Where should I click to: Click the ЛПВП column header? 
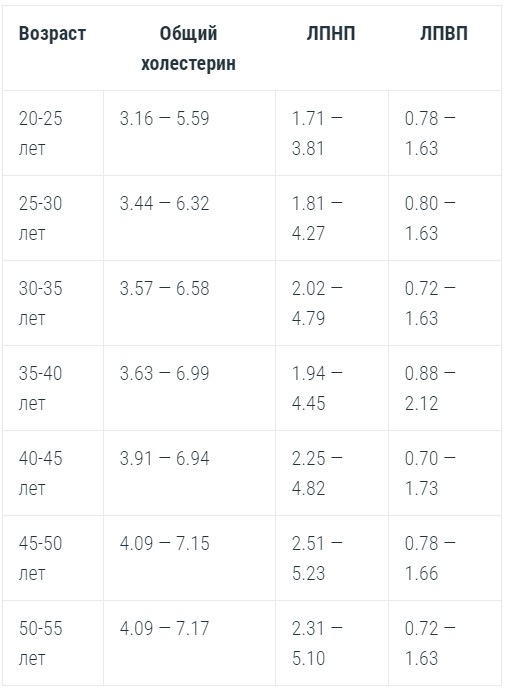point(444,33)
